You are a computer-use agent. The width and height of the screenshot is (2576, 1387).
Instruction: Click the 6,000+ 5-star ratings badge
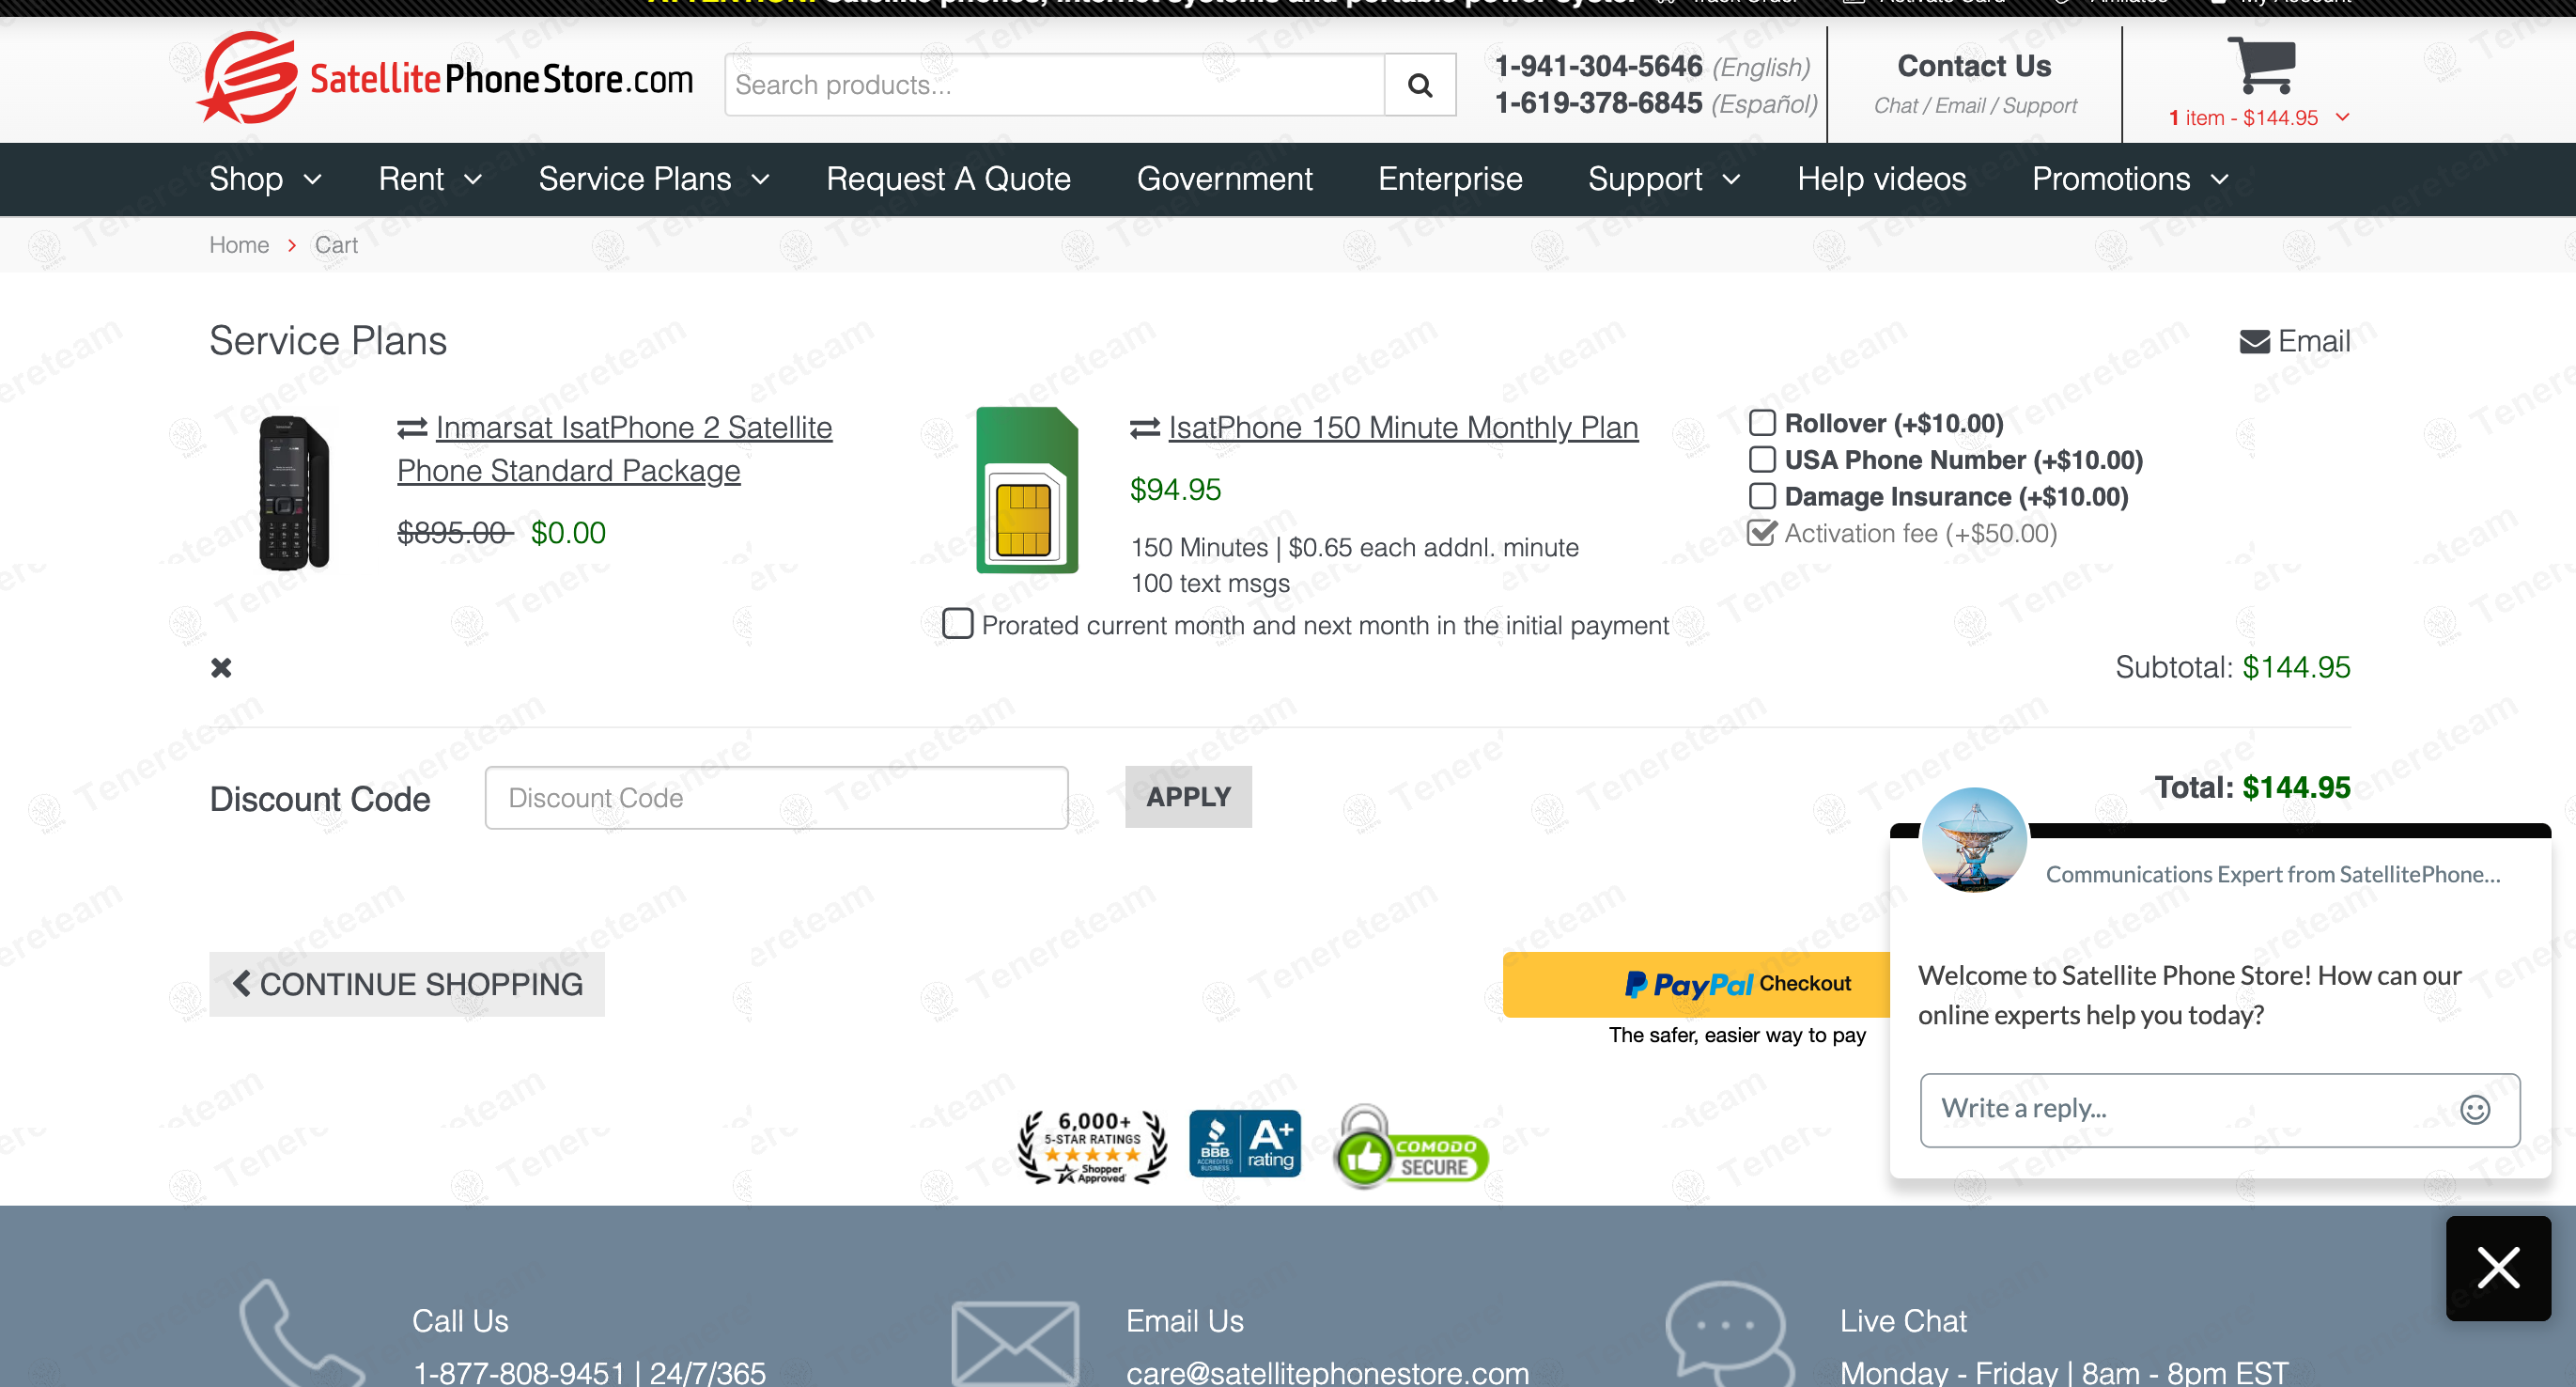click(1092, 1147)
